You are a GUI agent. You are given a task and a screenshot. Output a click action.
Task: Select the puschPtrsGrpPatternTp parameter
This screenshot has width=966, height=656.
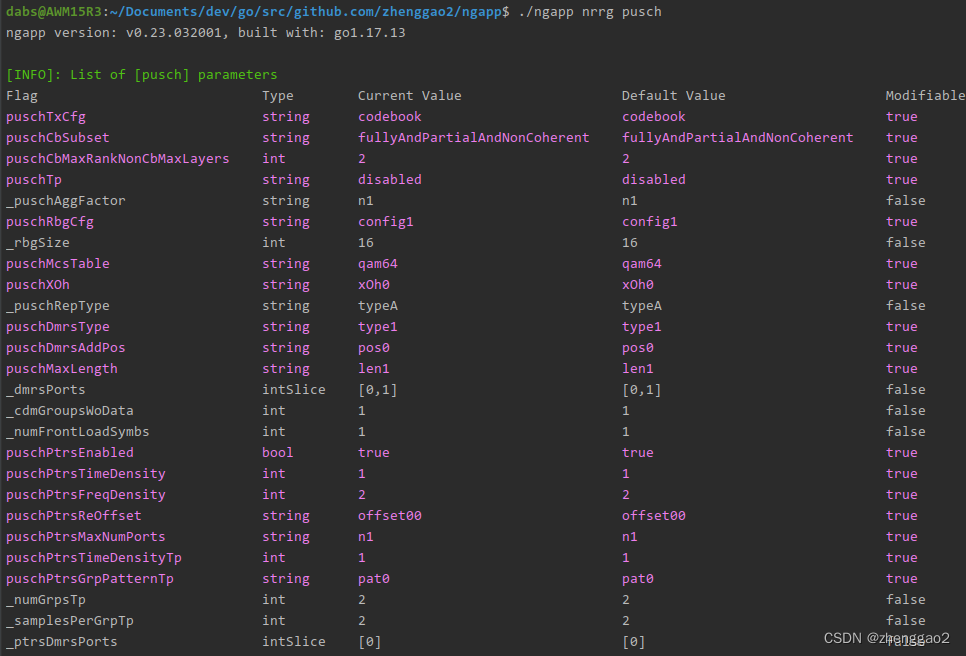[x=89, y=578]
